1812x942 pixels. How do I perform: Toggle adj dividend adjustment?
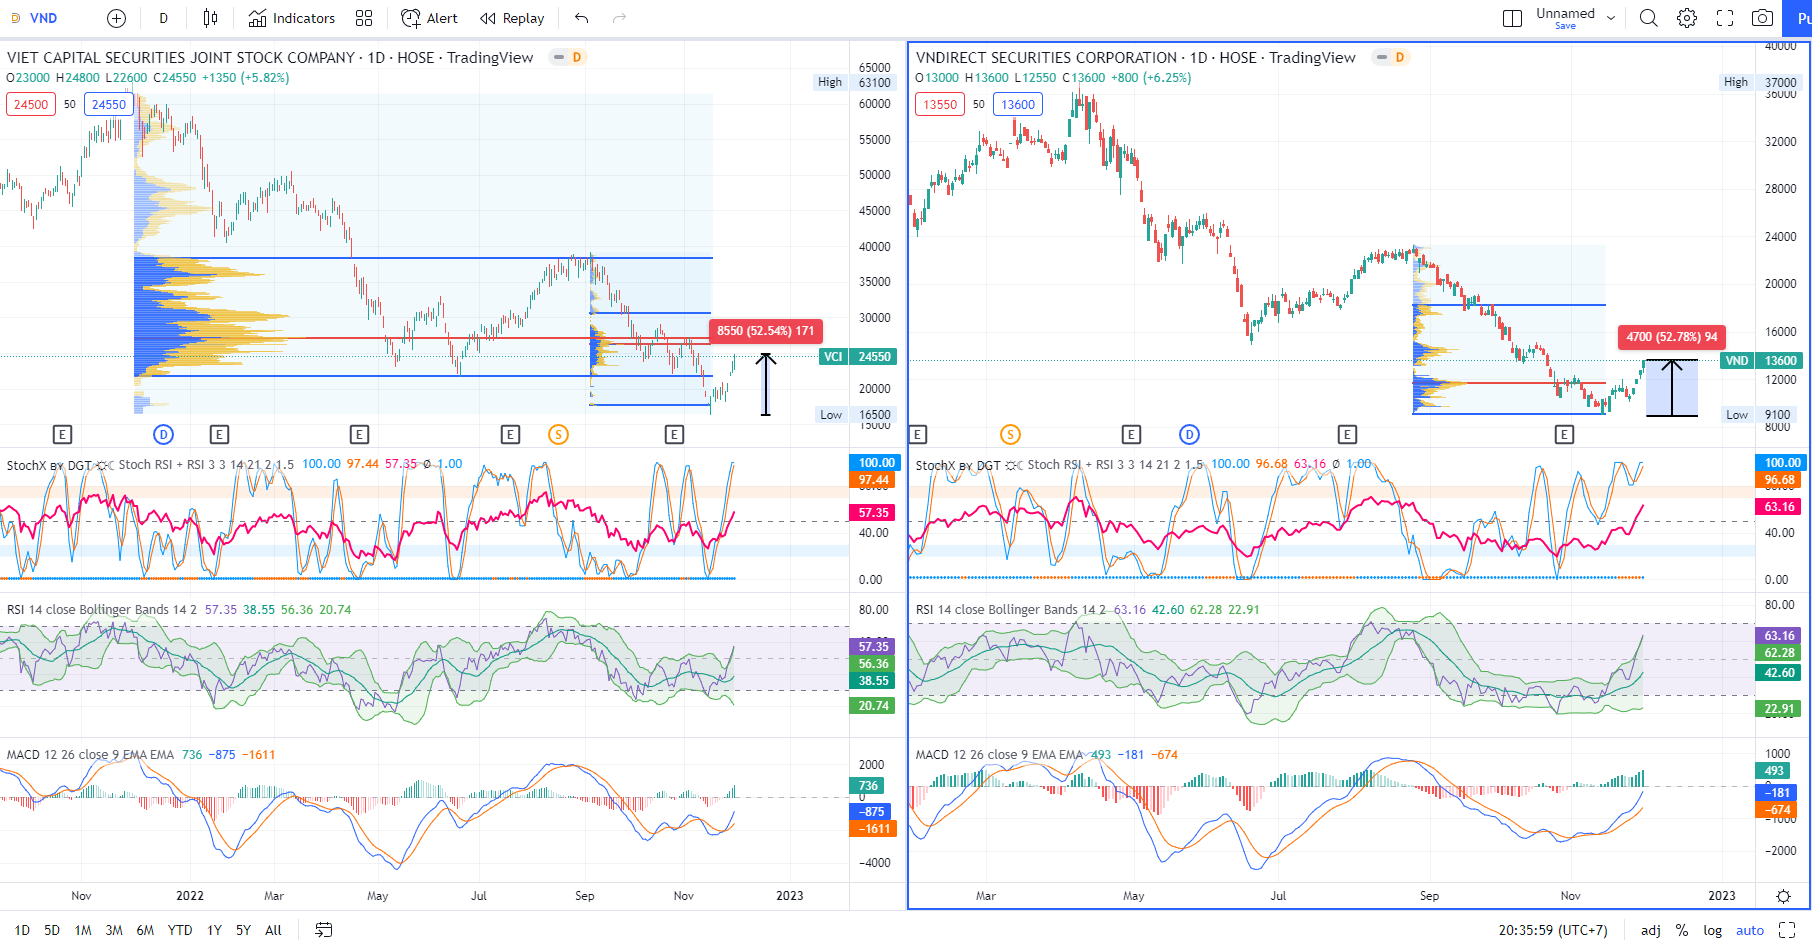tap(1651, 930)
